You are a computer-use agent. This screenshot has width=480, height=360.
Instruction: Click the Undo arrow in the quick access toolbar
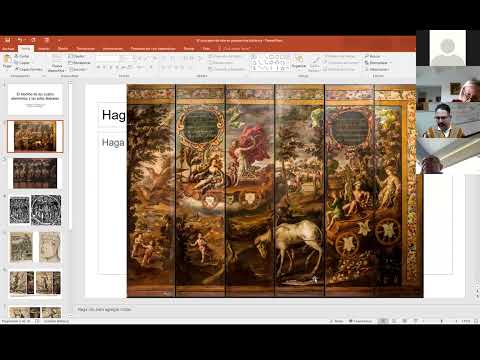click(x=20, y=40)
